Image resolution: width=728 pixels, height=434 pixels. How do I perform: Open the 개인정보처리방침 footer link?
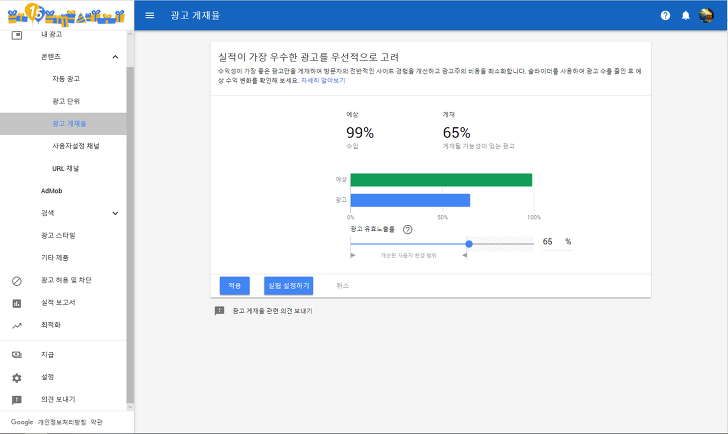(62, 422)
